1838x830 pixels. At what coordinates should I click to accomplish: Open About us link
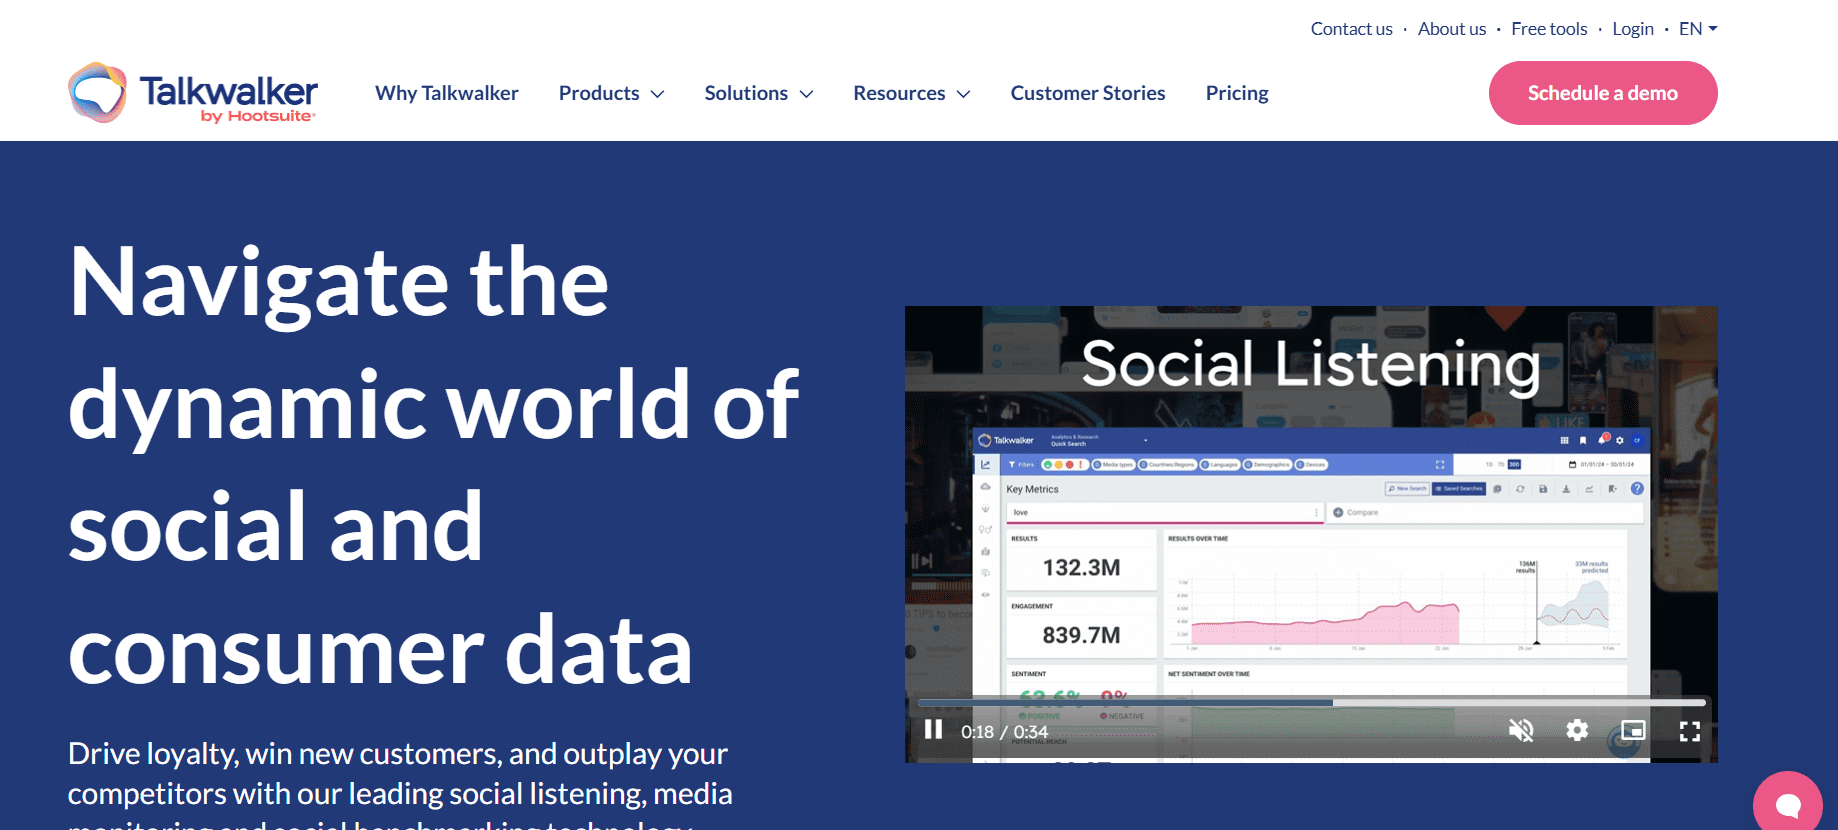(x=1451, y=29)
